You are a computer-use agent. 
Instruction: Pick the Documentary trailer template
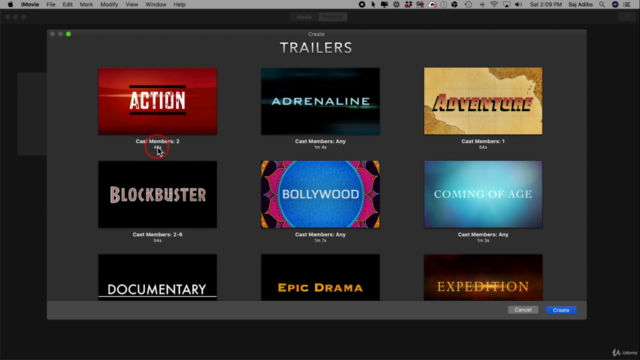click(158, 278)
